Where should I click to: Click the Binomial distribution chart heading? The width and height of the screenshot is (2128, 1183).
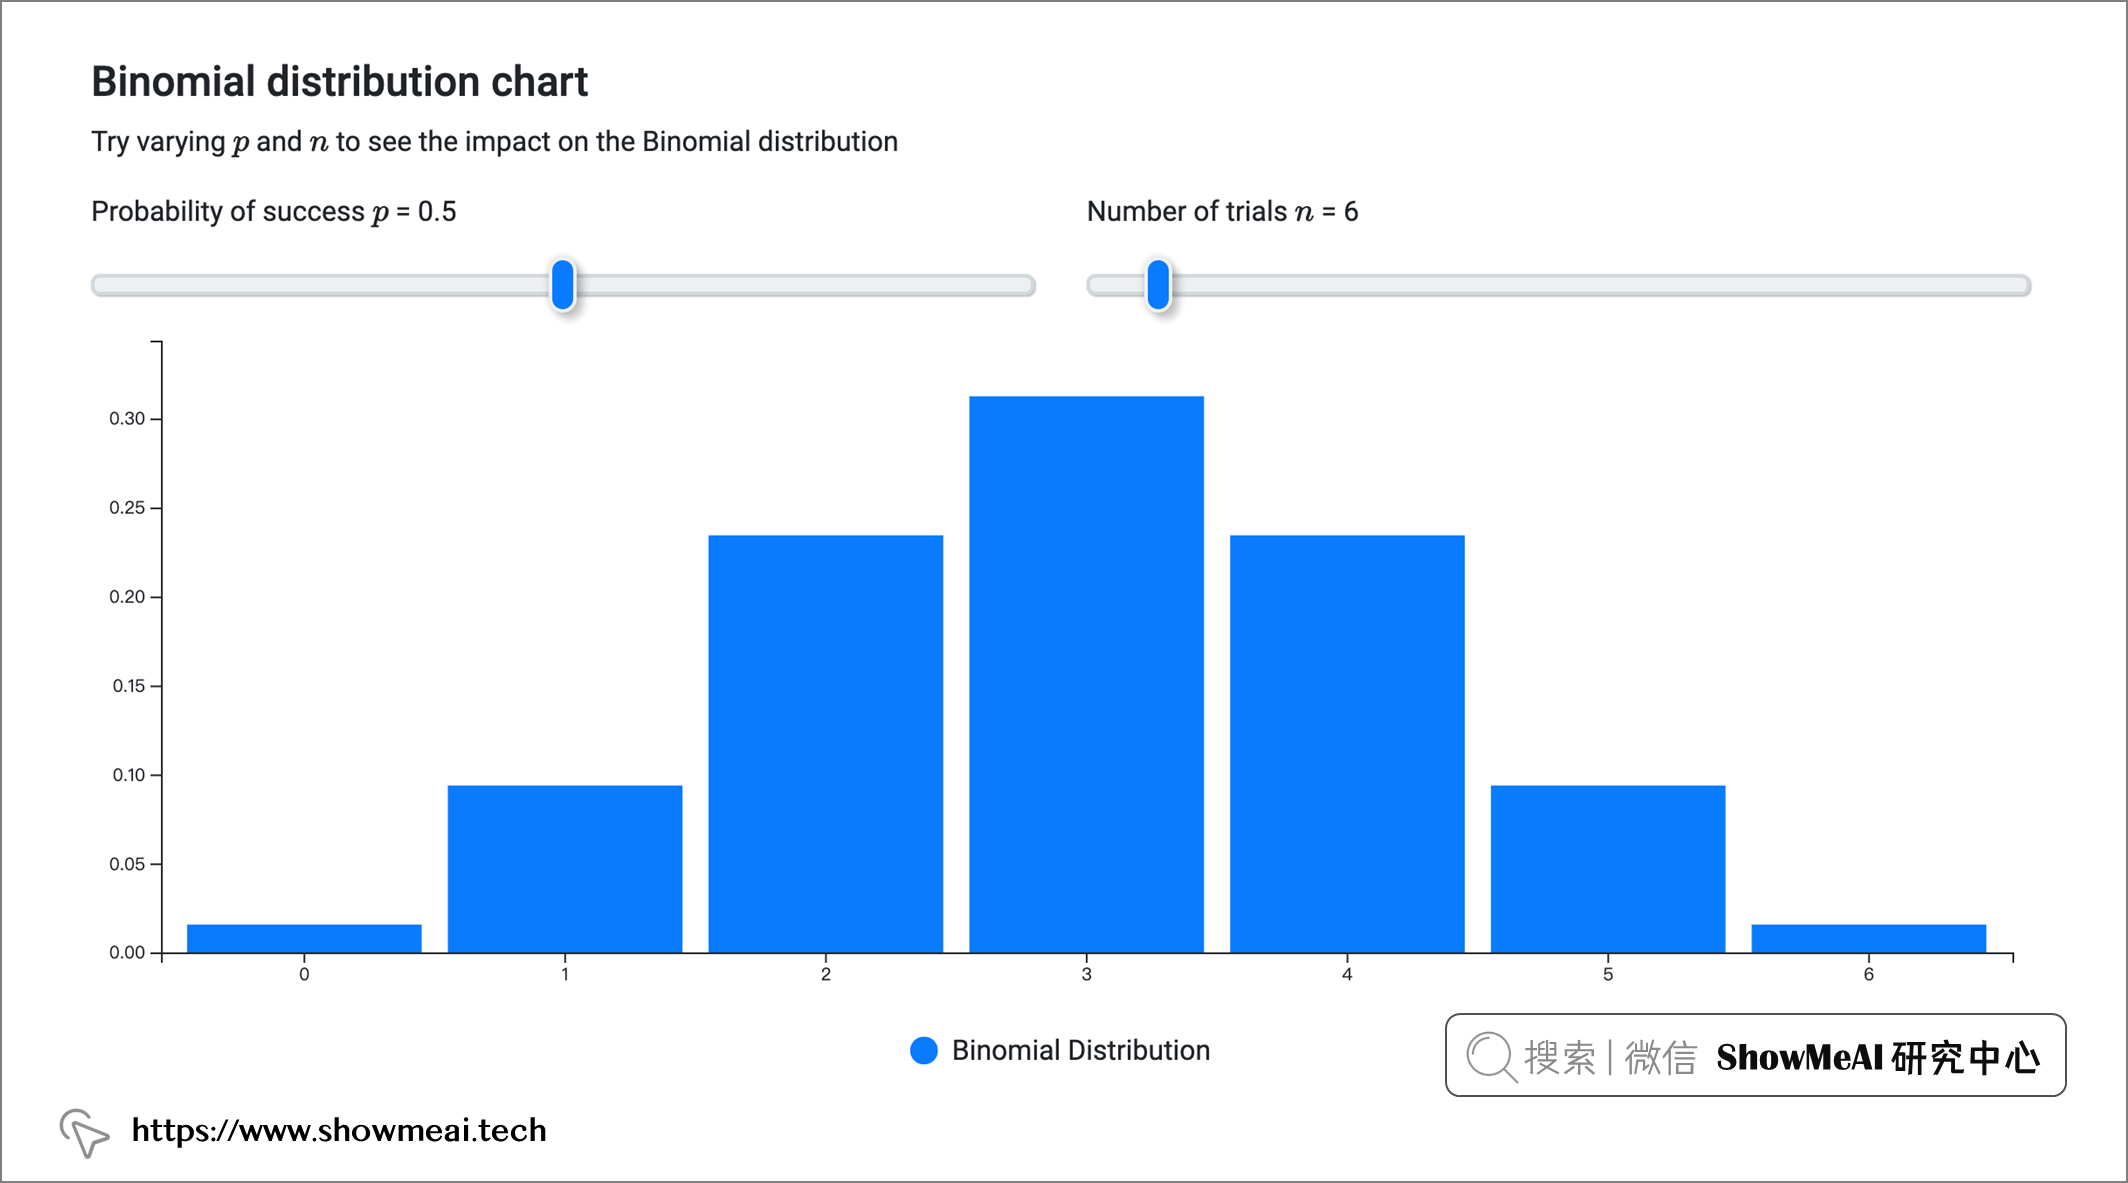(x=339, y=82)
